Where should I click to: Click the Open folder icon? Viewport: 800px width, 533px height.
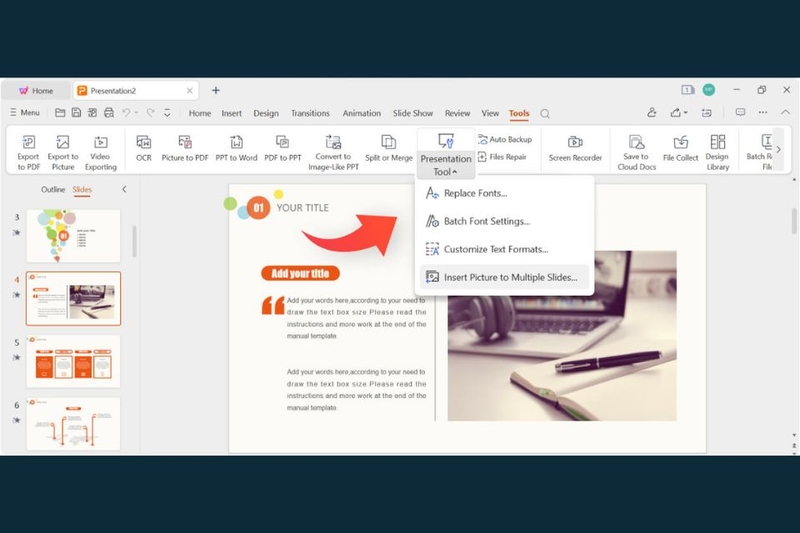[60, 113]
